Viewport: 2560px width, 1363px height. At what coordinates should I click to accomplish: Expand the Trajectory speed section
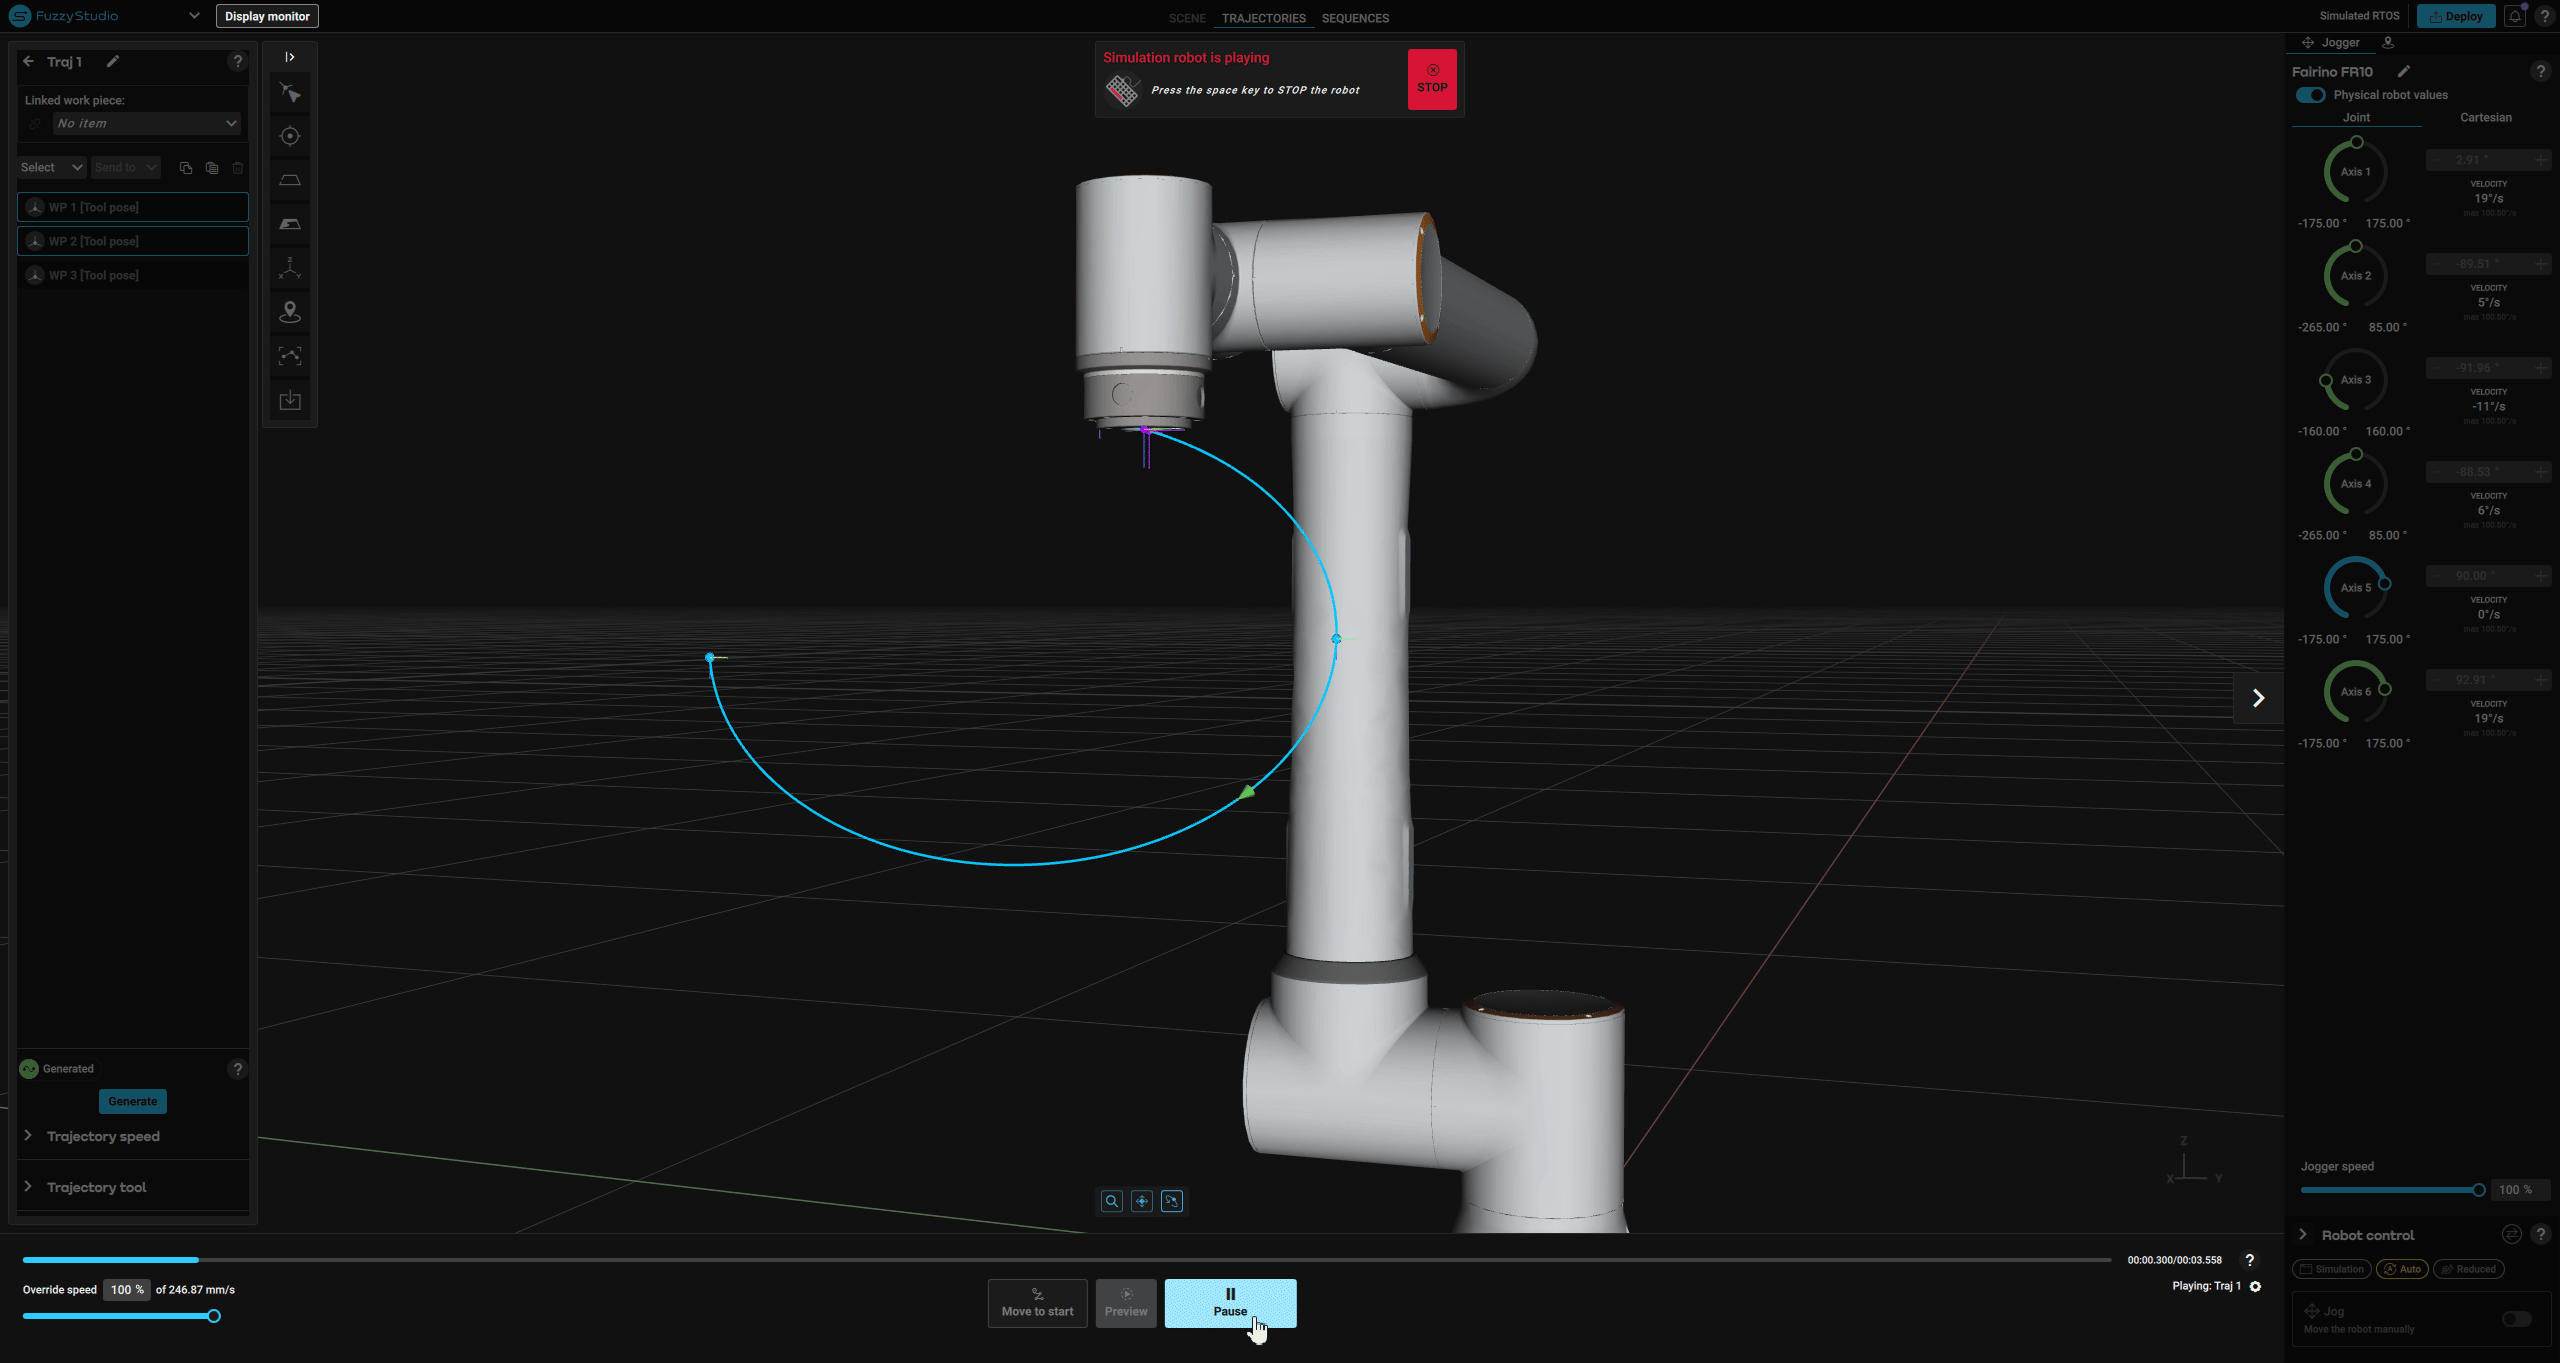point(102,1136)
